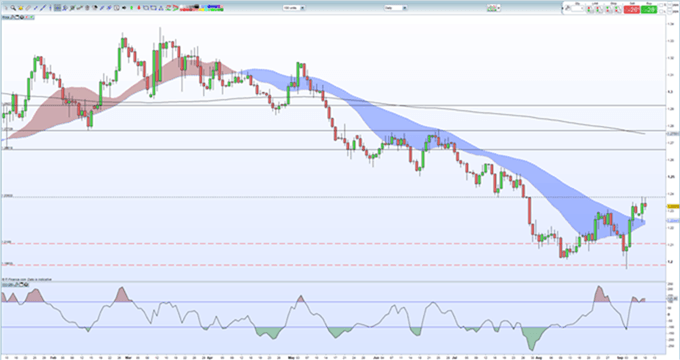Click the green Buy price button
Screen dimensions: 680x360
point(649,10)
